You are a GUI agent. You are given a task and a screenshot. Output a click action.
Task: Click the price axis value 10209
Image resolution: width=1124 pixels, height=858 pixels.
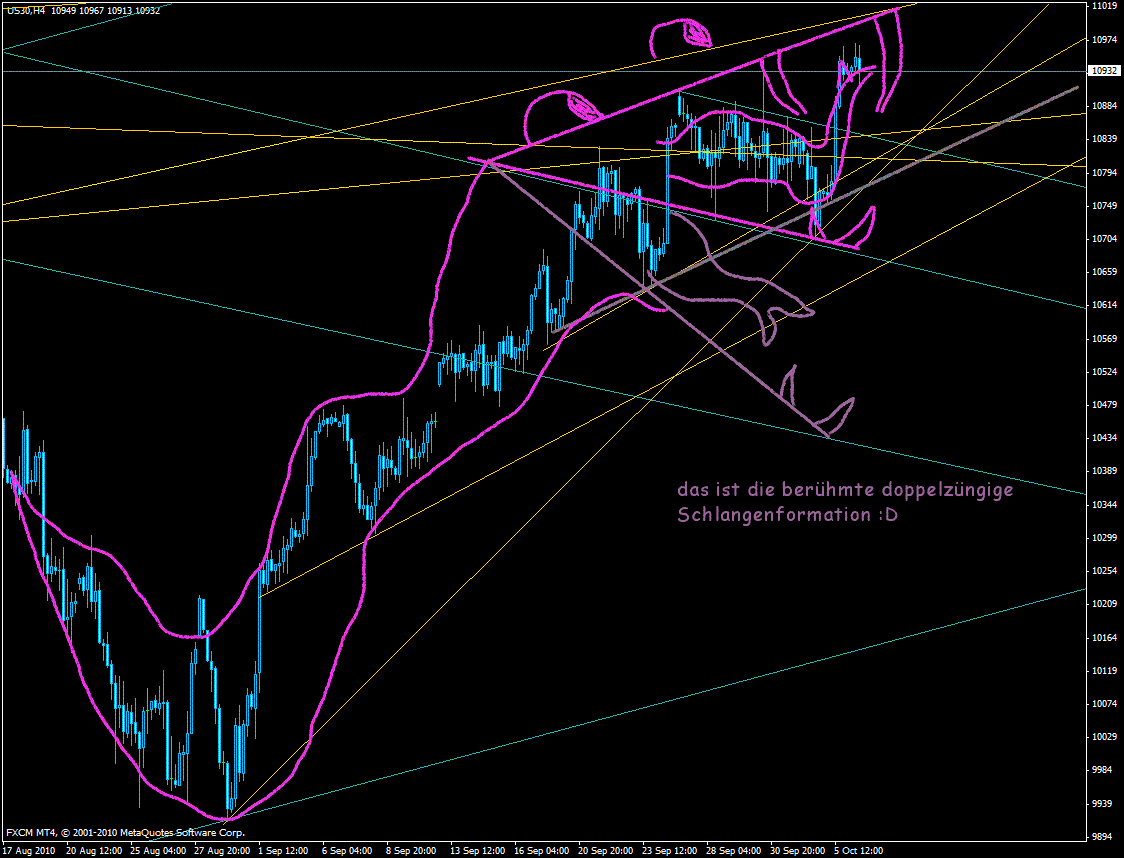[1105, 604]
